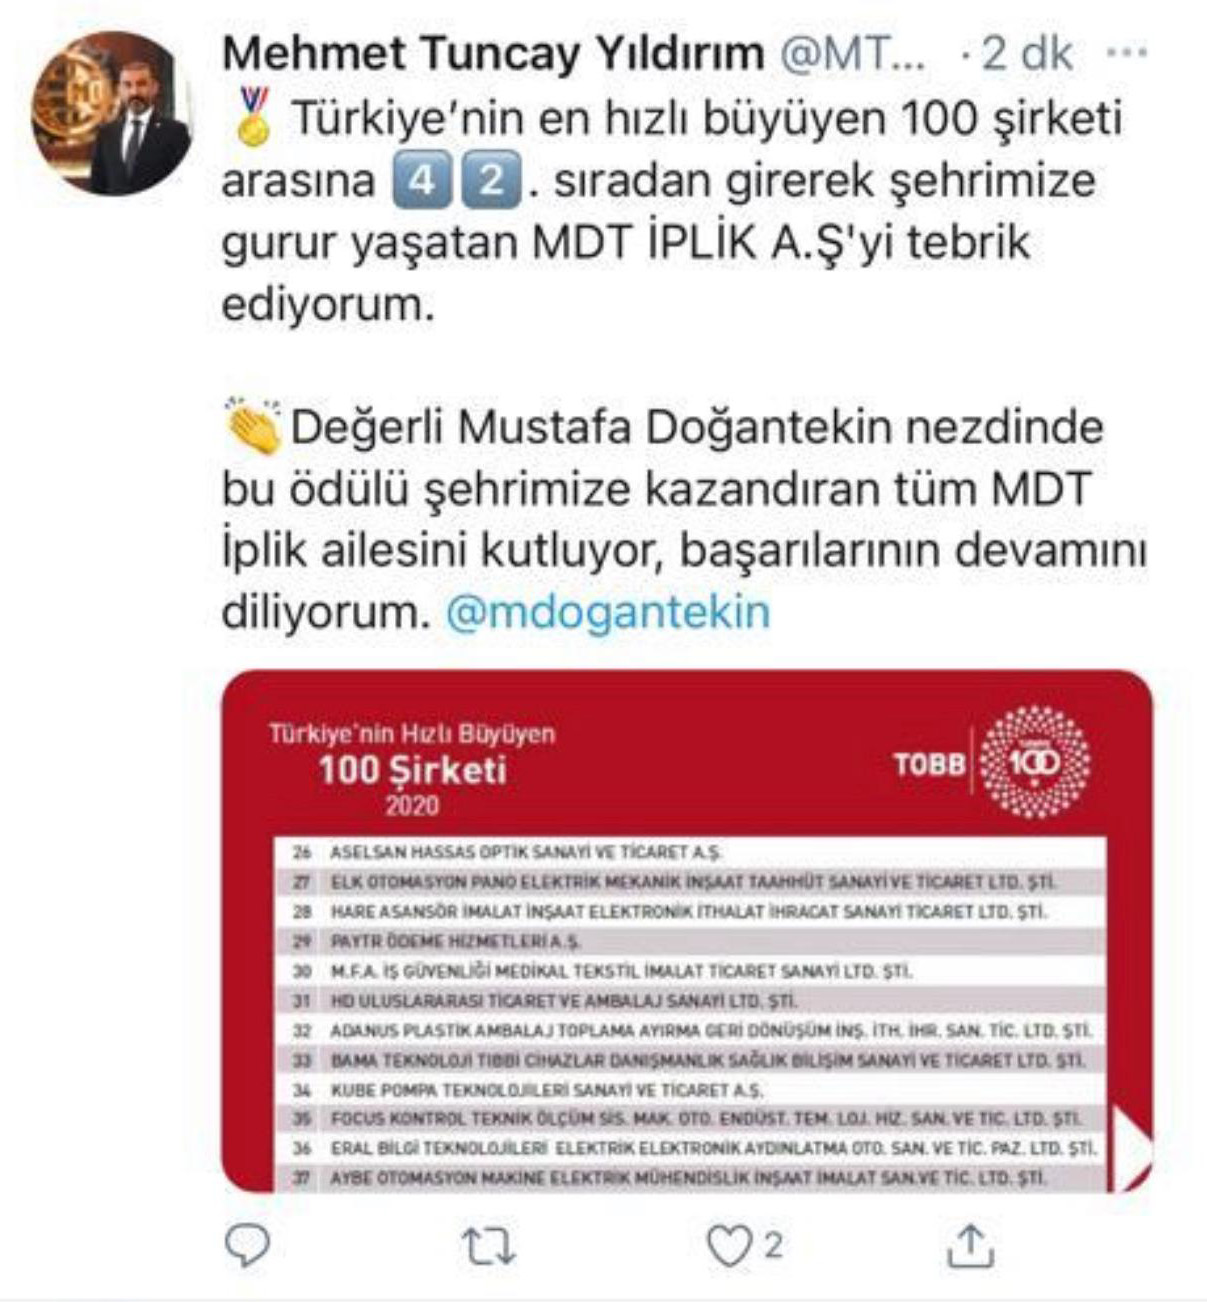Click the Mehmet Tuncay Yıldırım display name
The height and width of the screenshot is (1302, 1207).
point(493,54)
